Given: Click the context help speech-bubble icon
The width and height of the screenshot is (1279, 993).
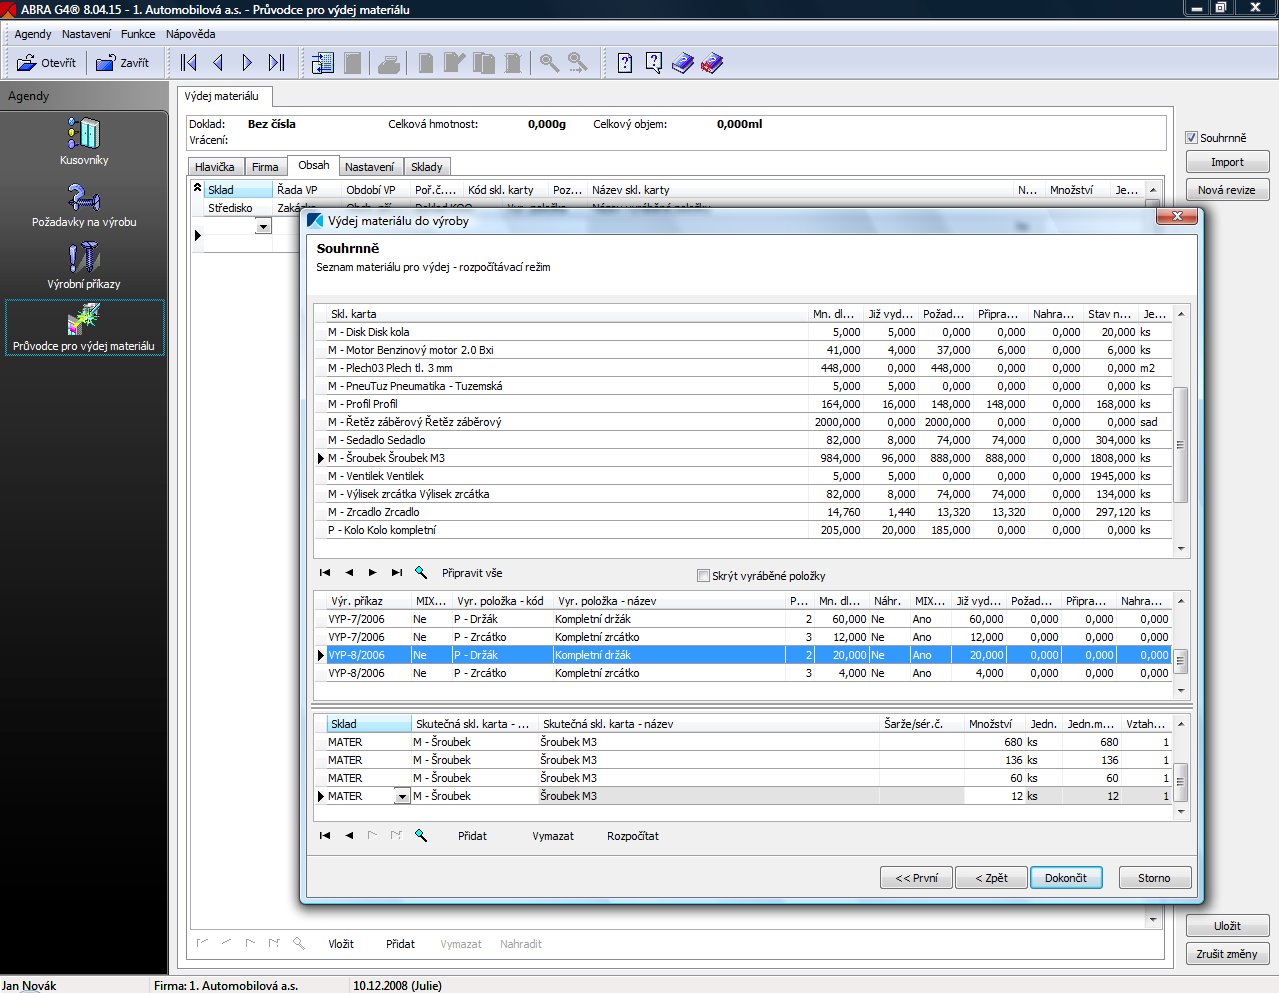Looking at the screenshot, I should [x=654, y=63].
